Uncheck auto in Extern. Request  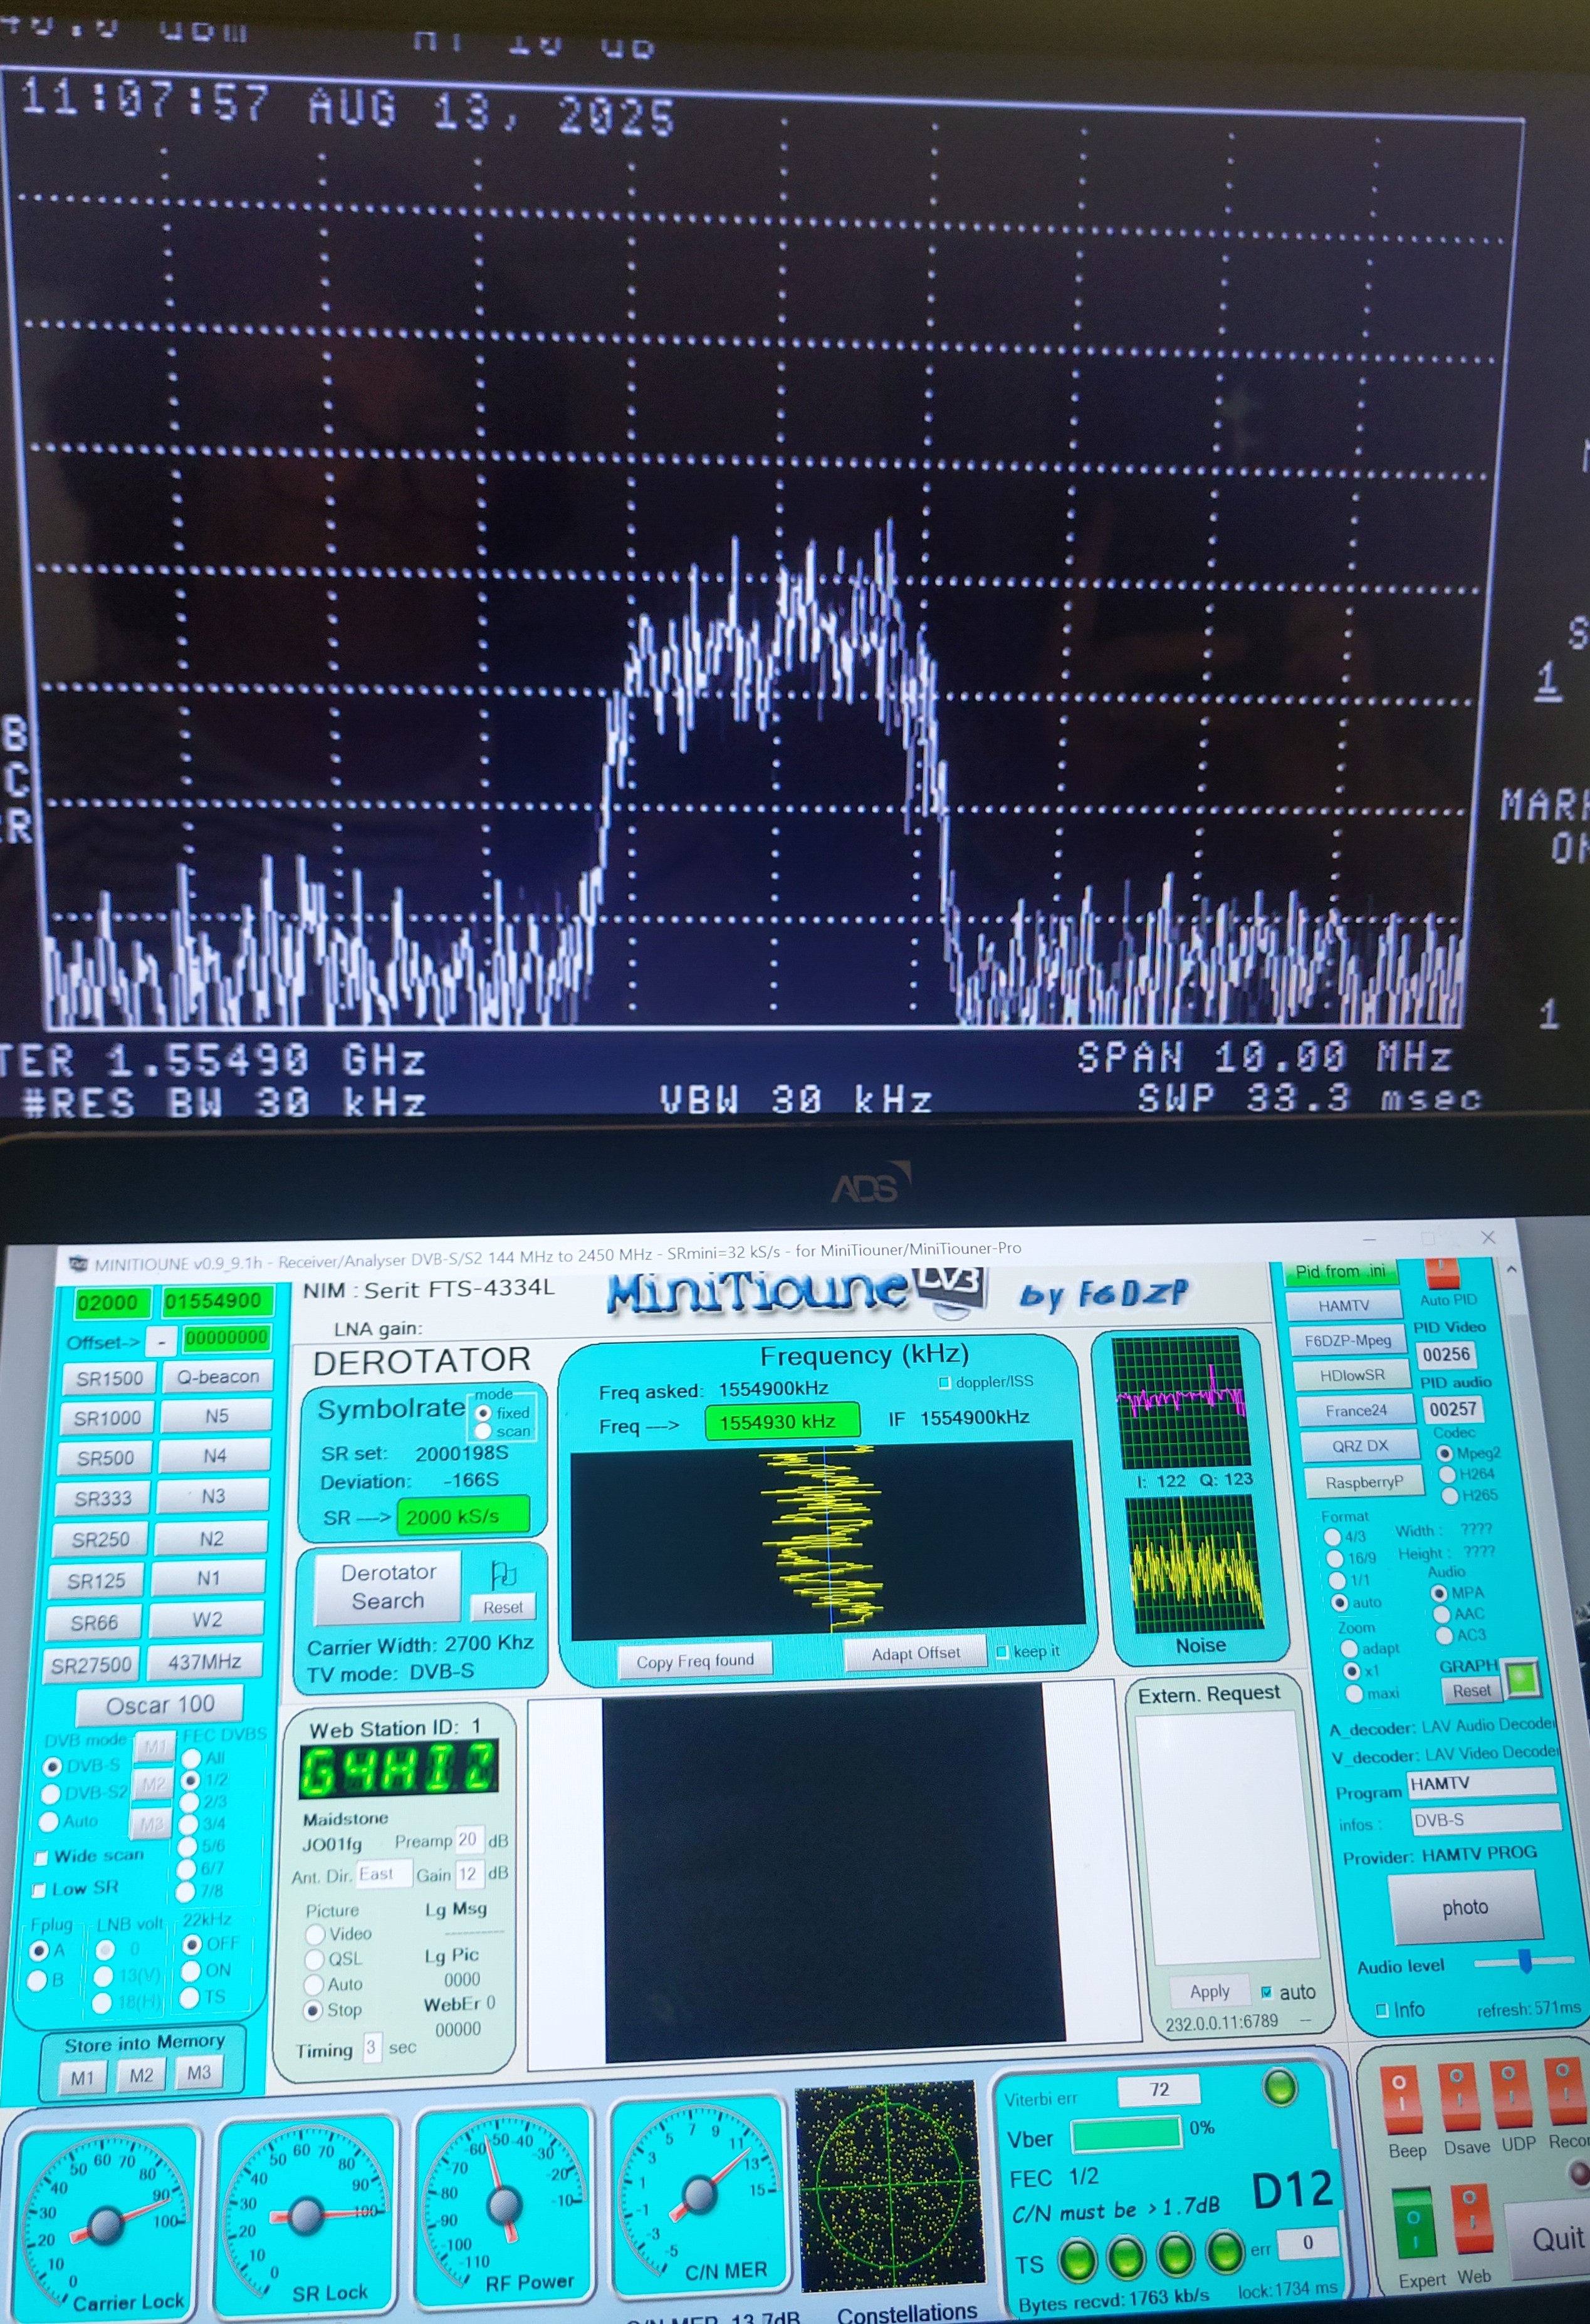click(x=1267, y=1991)
